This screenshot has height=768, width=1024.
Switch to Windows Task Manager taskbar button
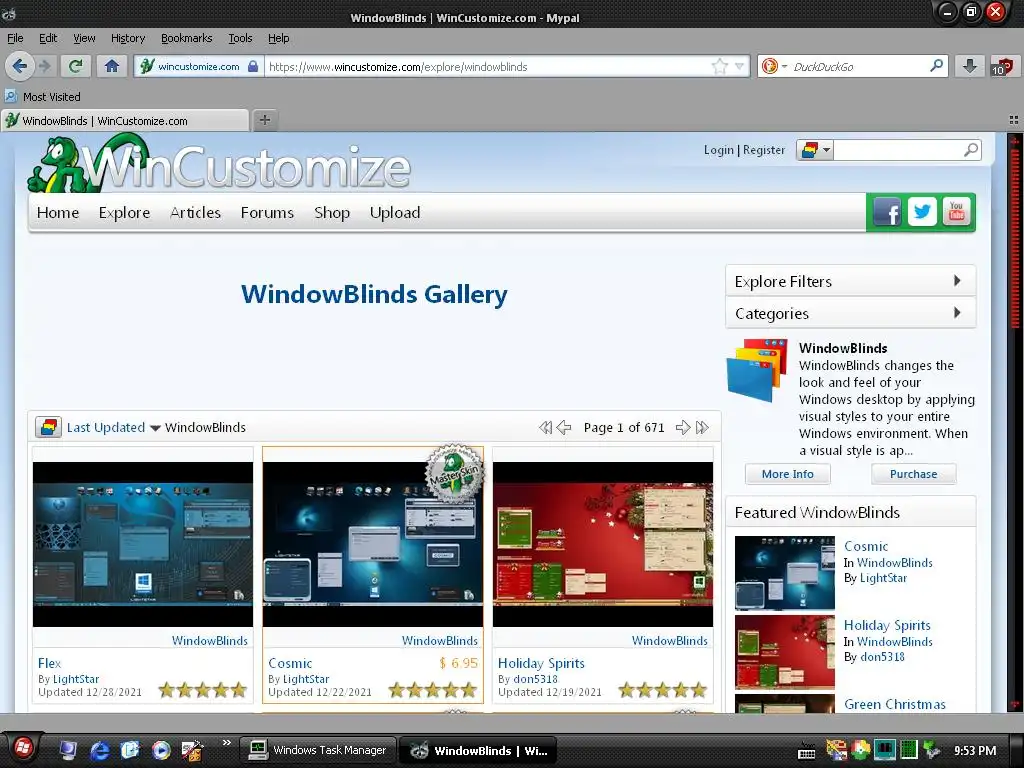click(318, 750)
